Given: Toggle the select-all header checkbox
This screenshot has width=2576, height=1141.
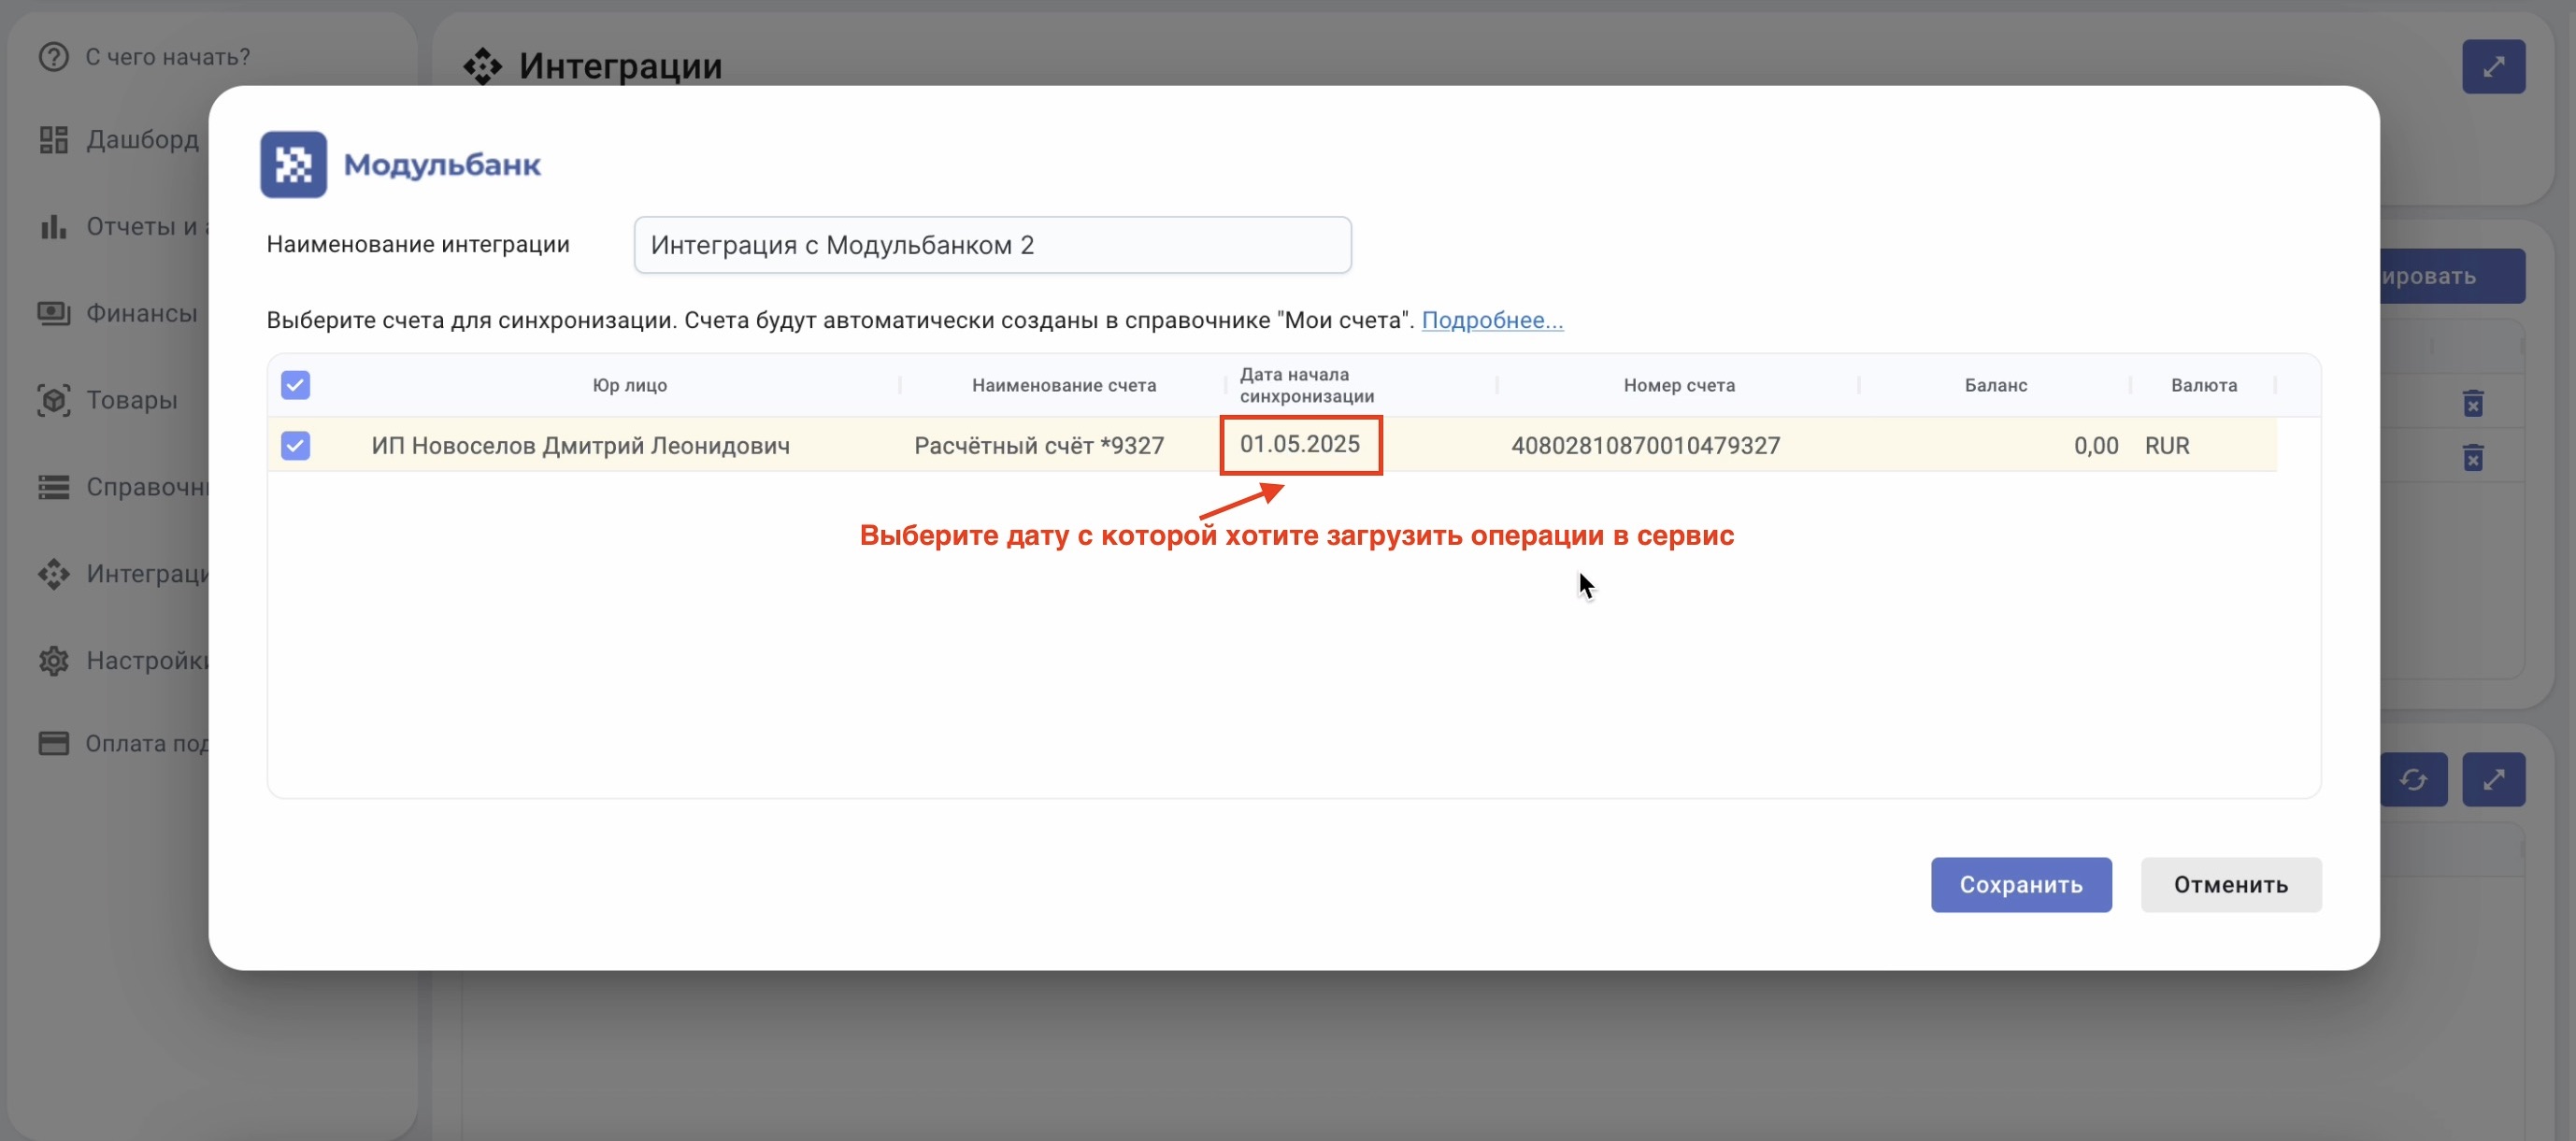Looking at the screenshot, I should coord(295,385).
